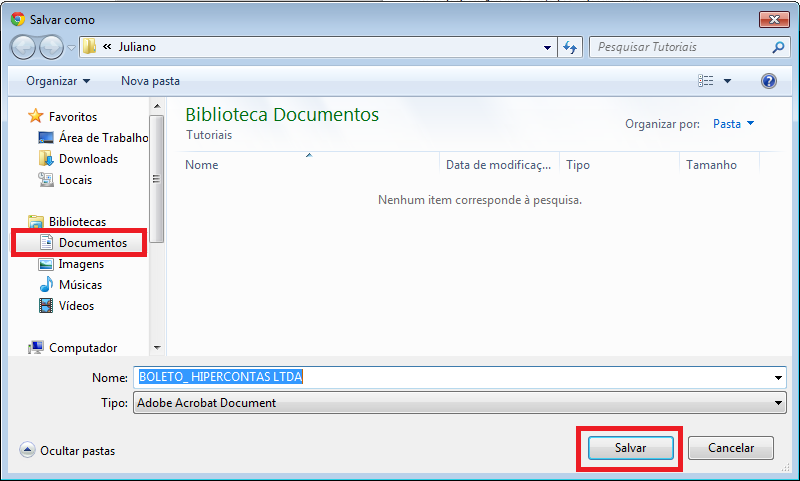Select Favoritos in the navigation pane
This screenshot has height=481, width=800.
pyautogui.click(x=72, y=117)
